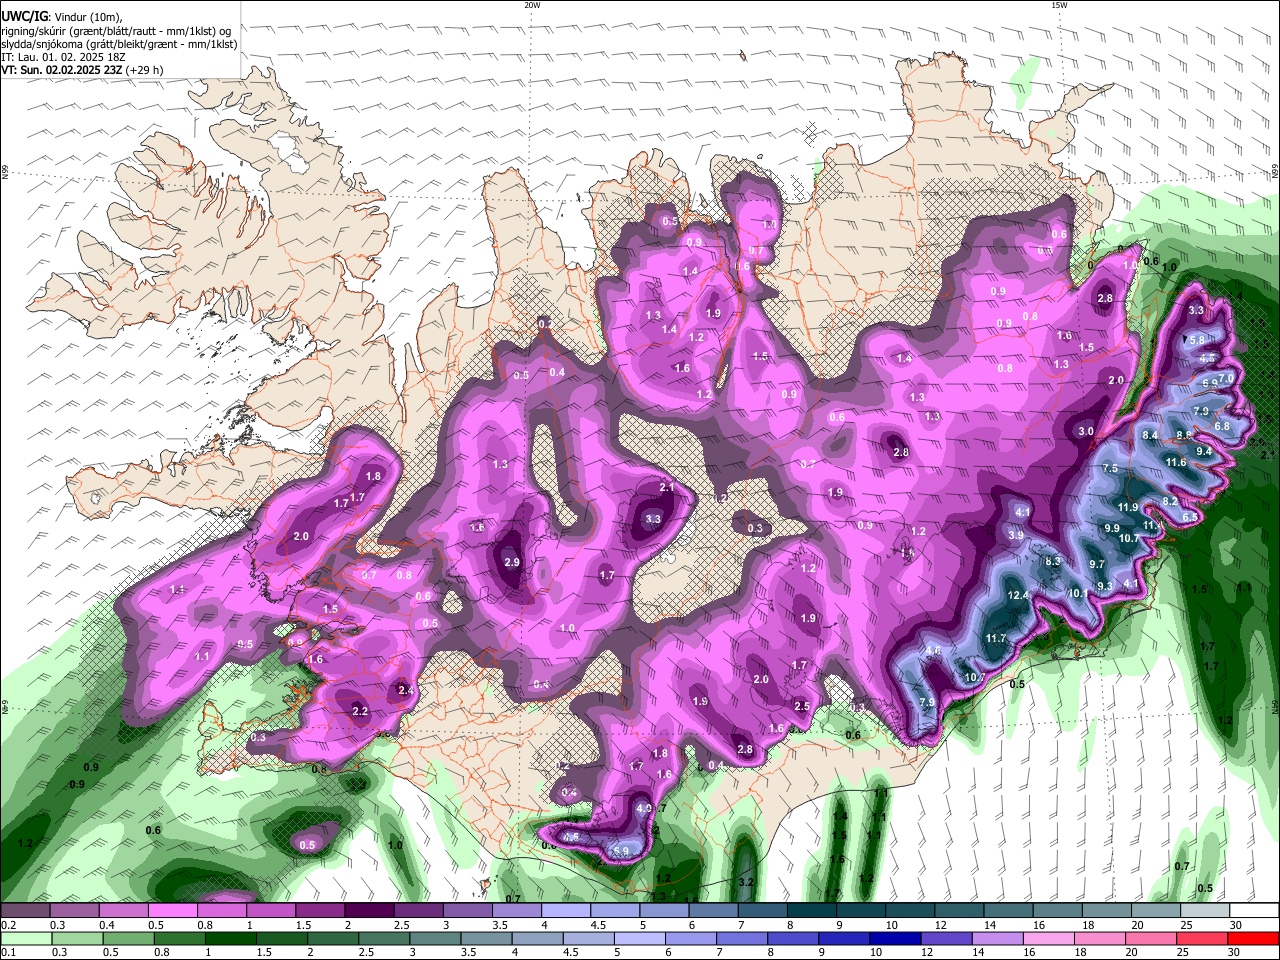Screen dimensions: 1280x960
Task: Select the slydda/snjókoma legend description line
Action: click(118, 44)
